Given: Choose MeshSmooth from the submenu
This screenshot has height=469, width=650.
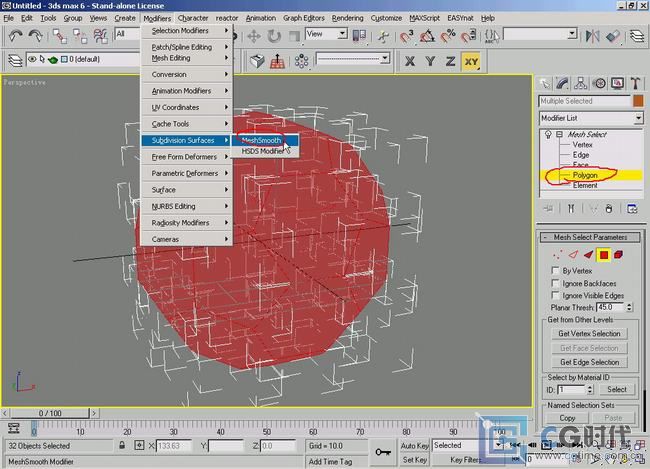Looking at the screenshot, I should (x=264, y=140).
